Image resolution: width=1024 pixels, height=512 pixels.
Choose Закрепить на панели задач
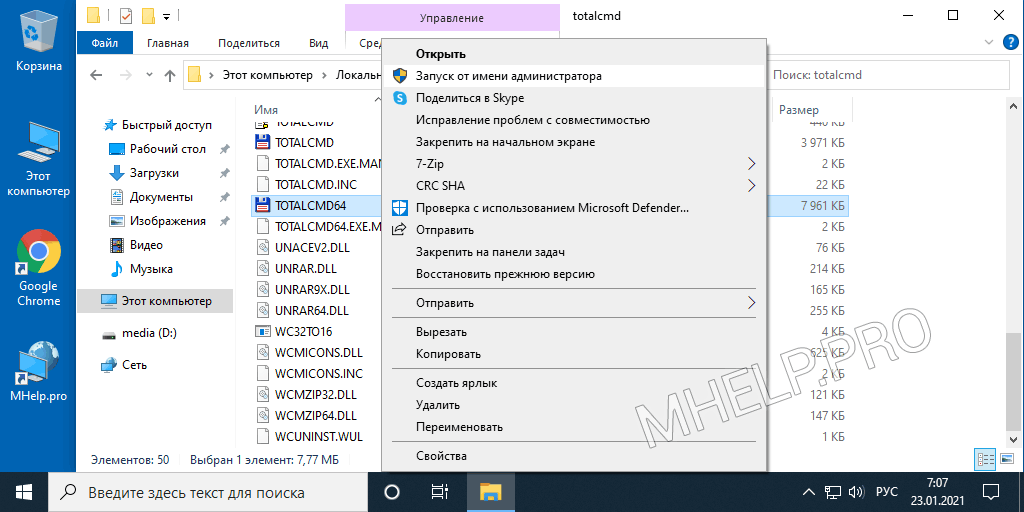573,252
